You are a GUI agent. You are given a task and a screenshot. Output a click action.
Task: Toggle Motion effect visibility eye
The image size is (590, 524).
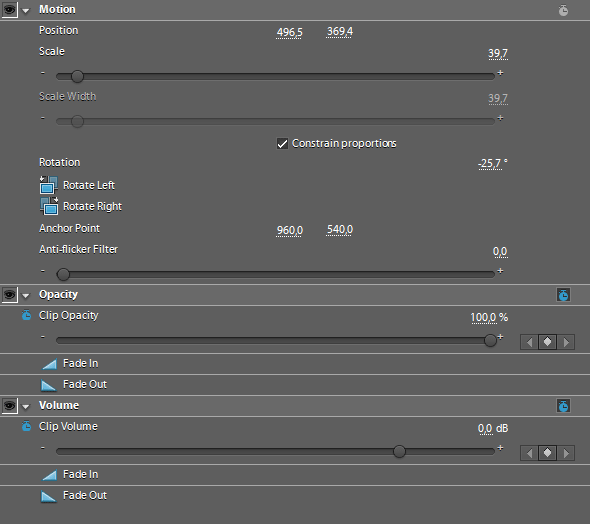9,9
